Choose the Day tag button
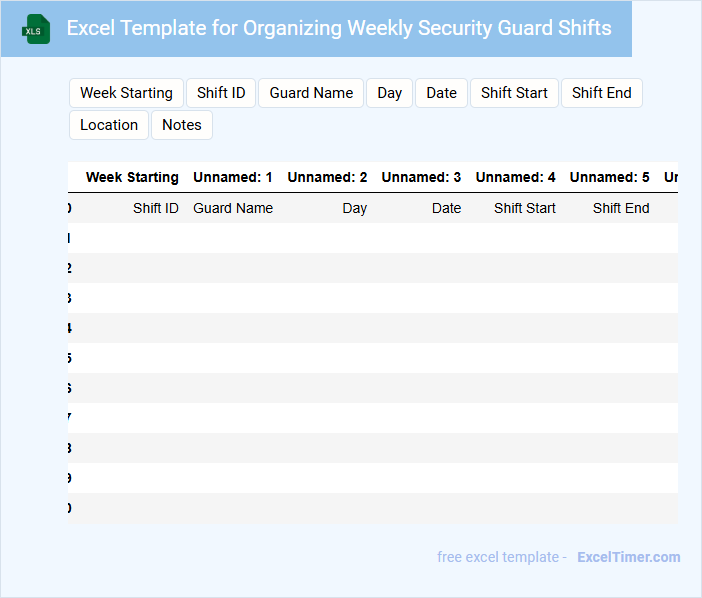The image size is (702, 598). point(390,93)
